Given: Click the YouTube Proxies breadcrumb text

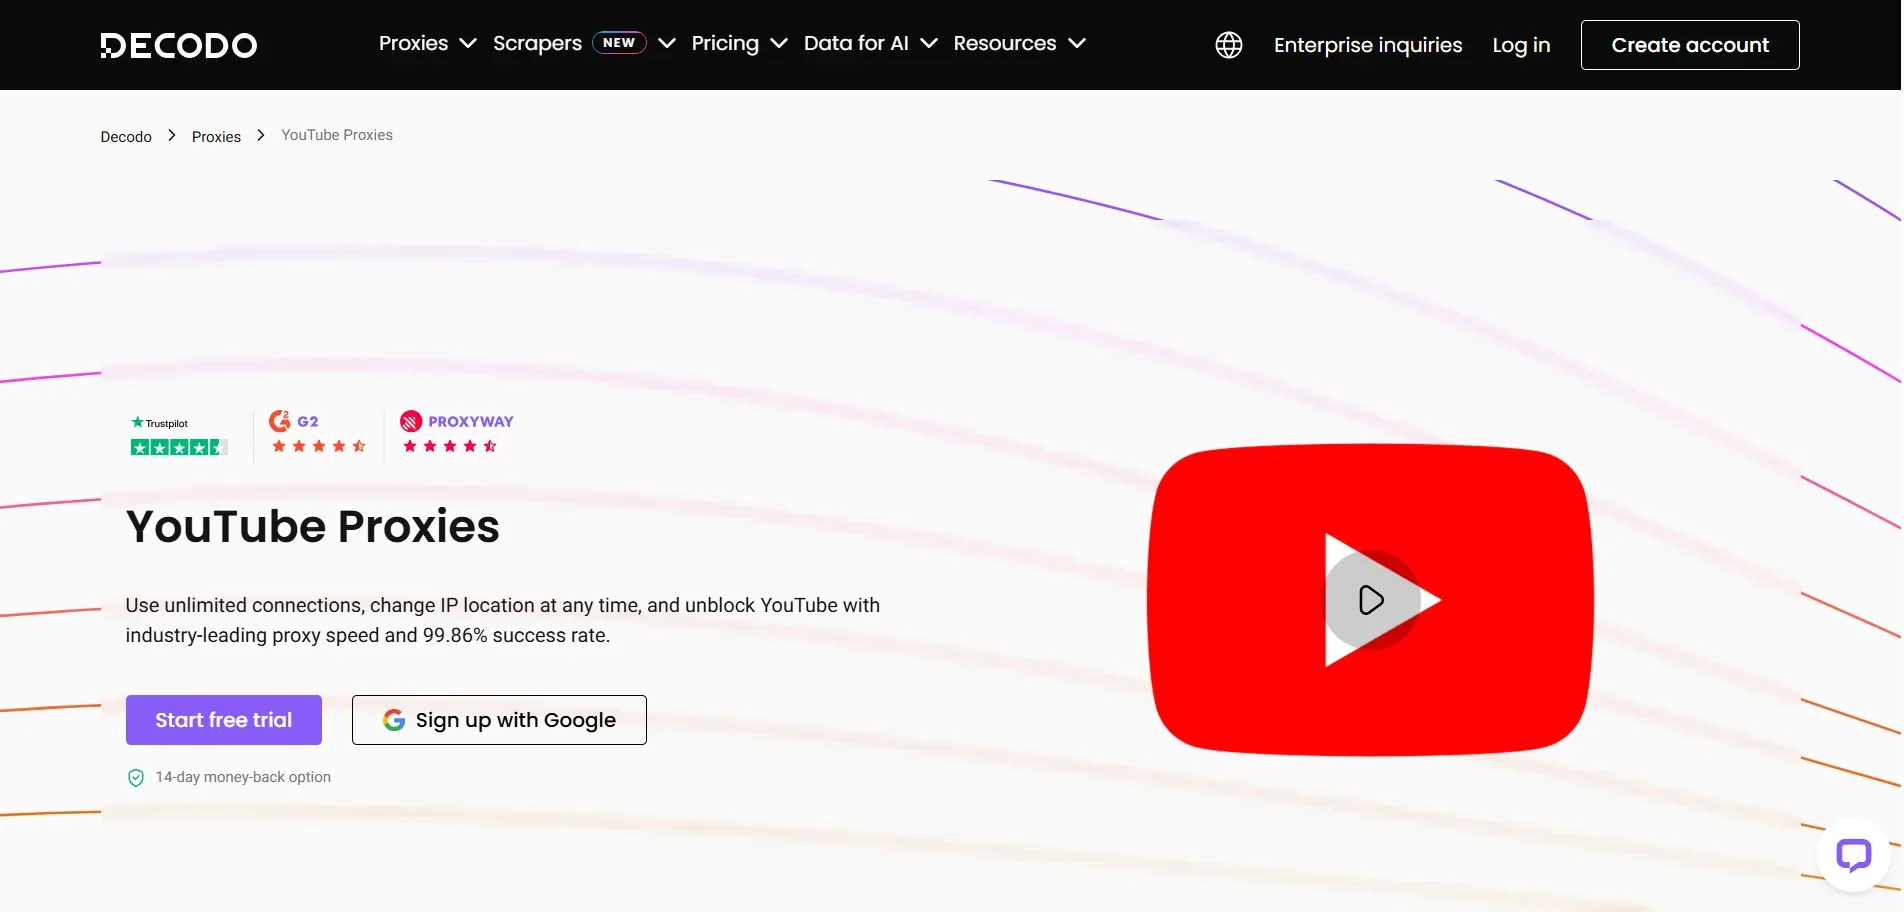Looking at the screenshot, I should [x=337, y=135].
